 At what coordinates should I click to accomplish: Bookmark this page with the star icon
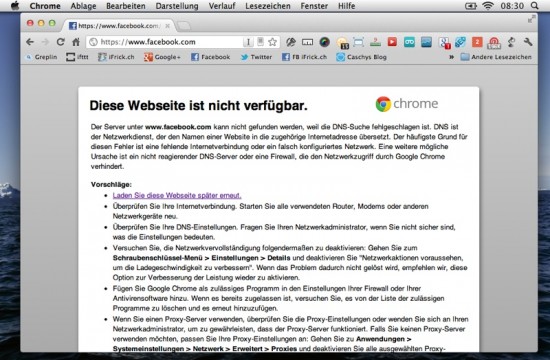pyautogui.click(x=273, y=42)
